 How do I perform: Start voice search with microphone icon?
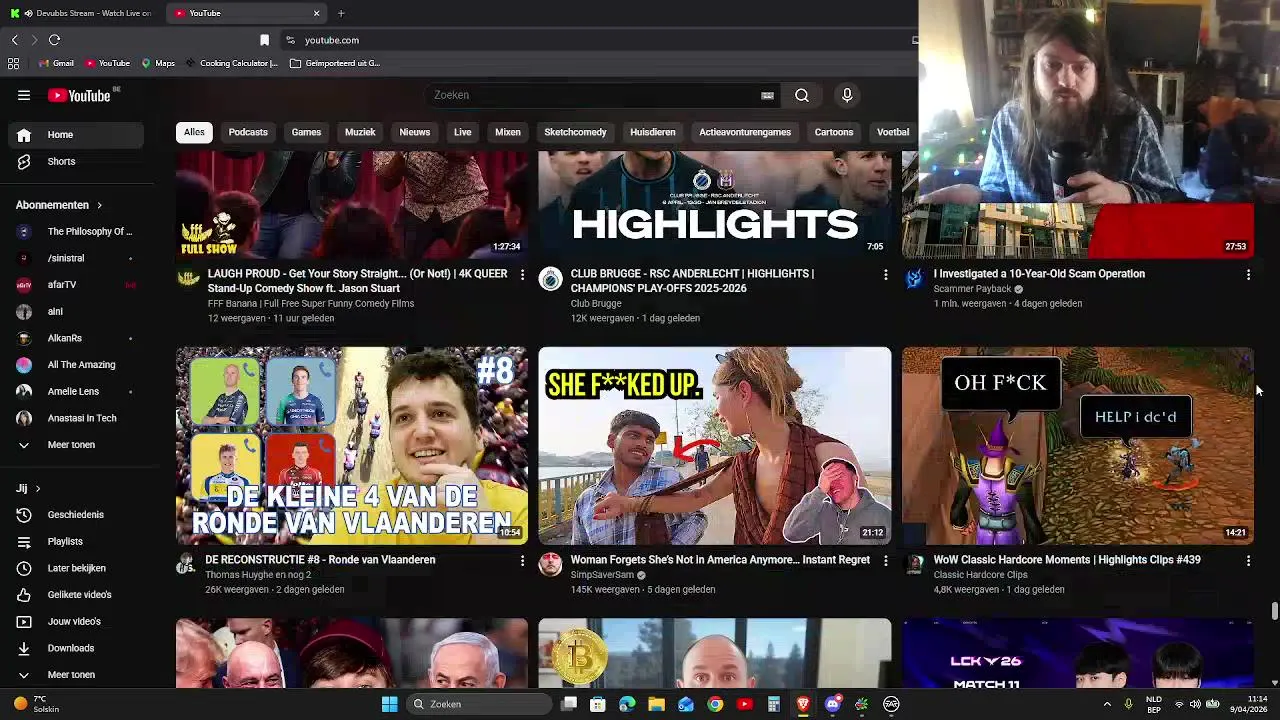click(847, 95)
